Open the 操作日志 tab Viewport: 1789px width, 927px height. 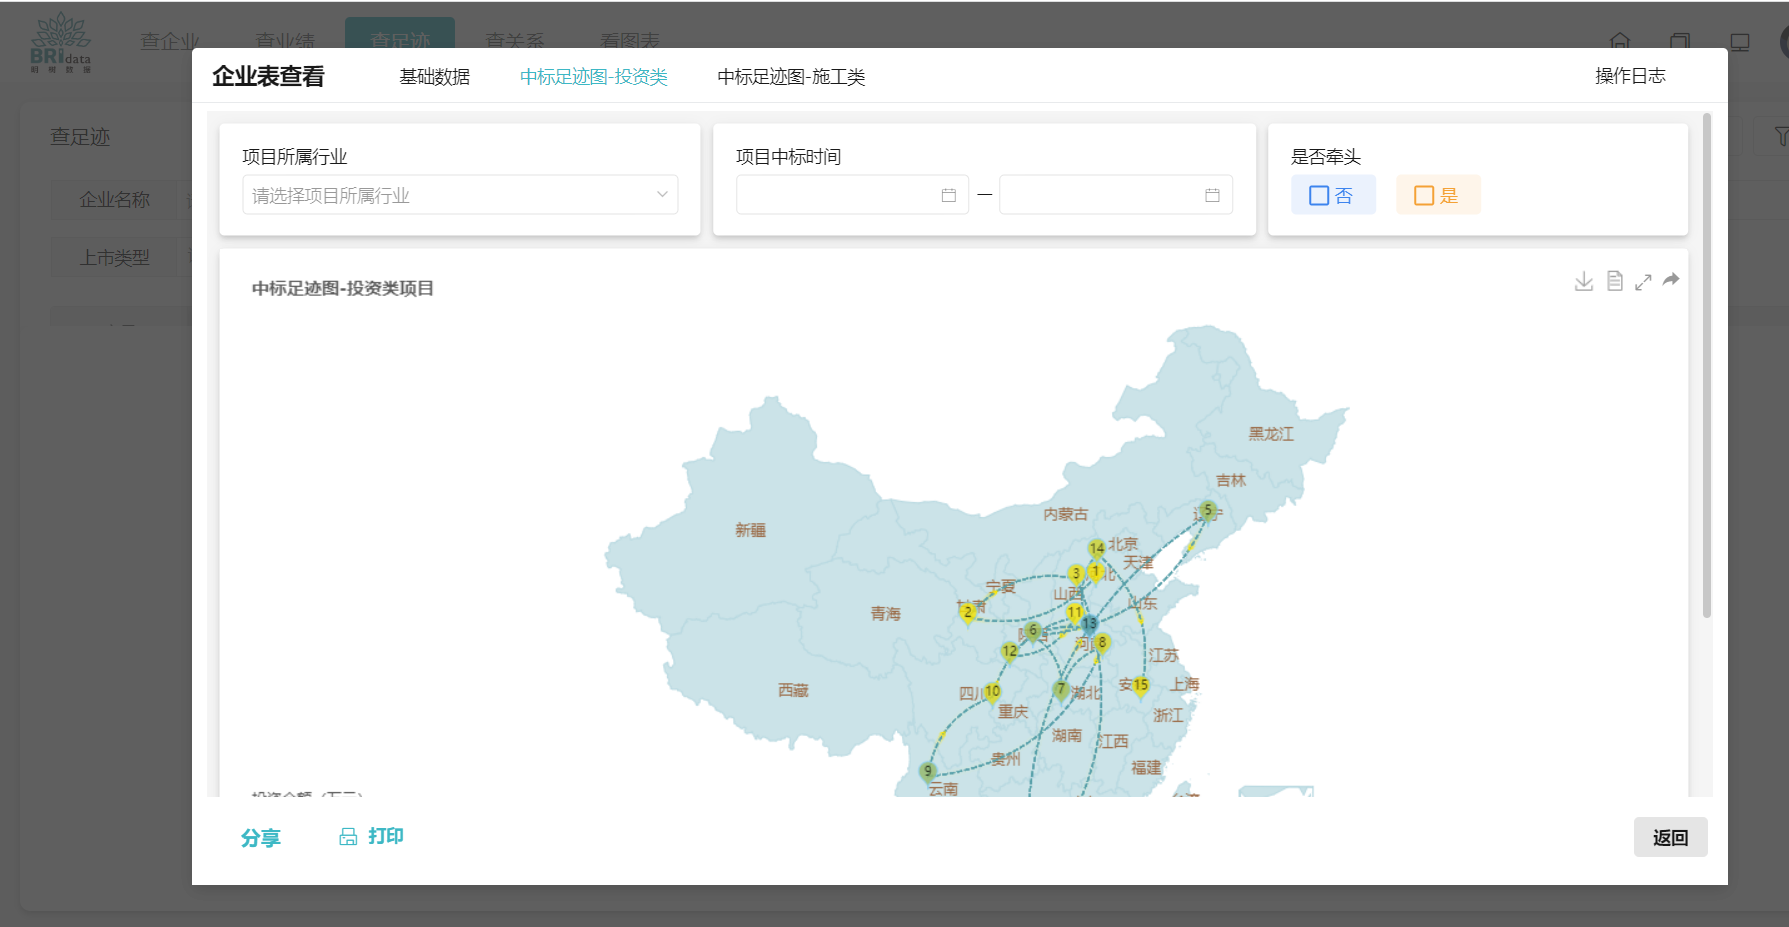1630,76
